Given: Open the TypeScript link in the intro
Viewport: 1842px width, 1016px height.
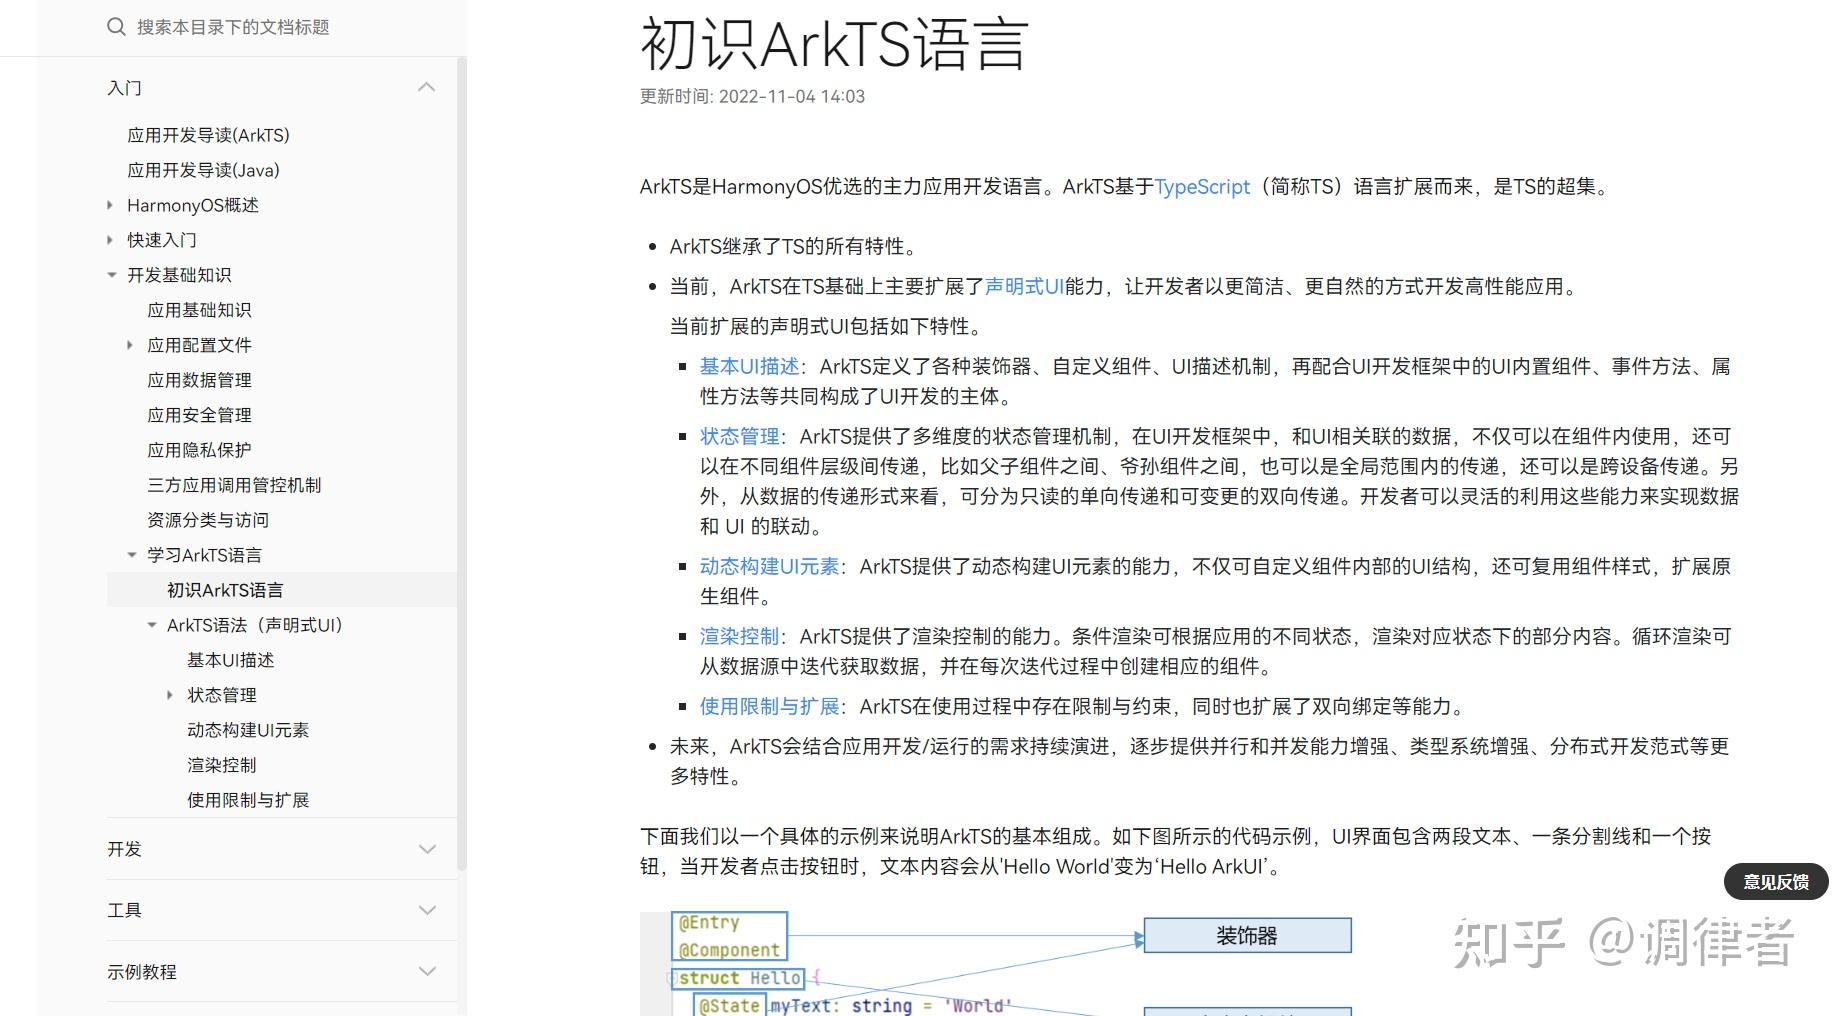Looking at the screenshot, I should point(1201,186).
